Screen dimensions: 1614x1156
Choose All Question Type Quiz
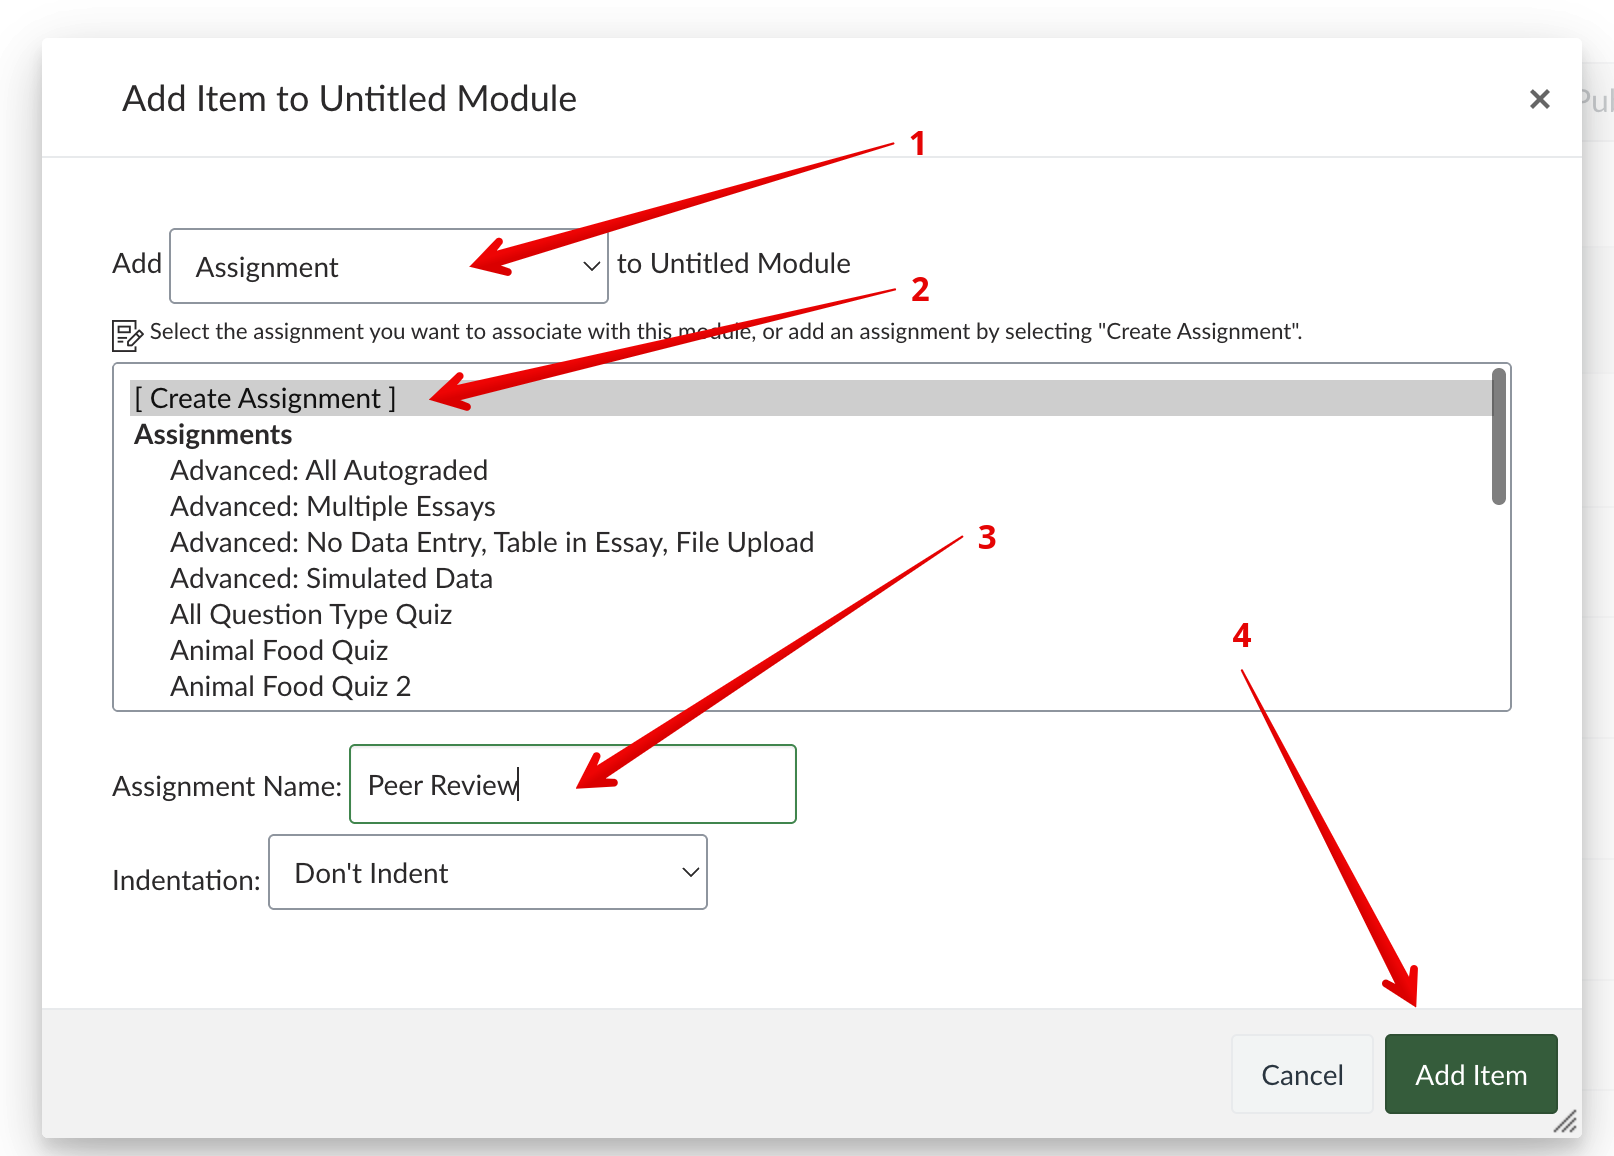tap(311, 614)
